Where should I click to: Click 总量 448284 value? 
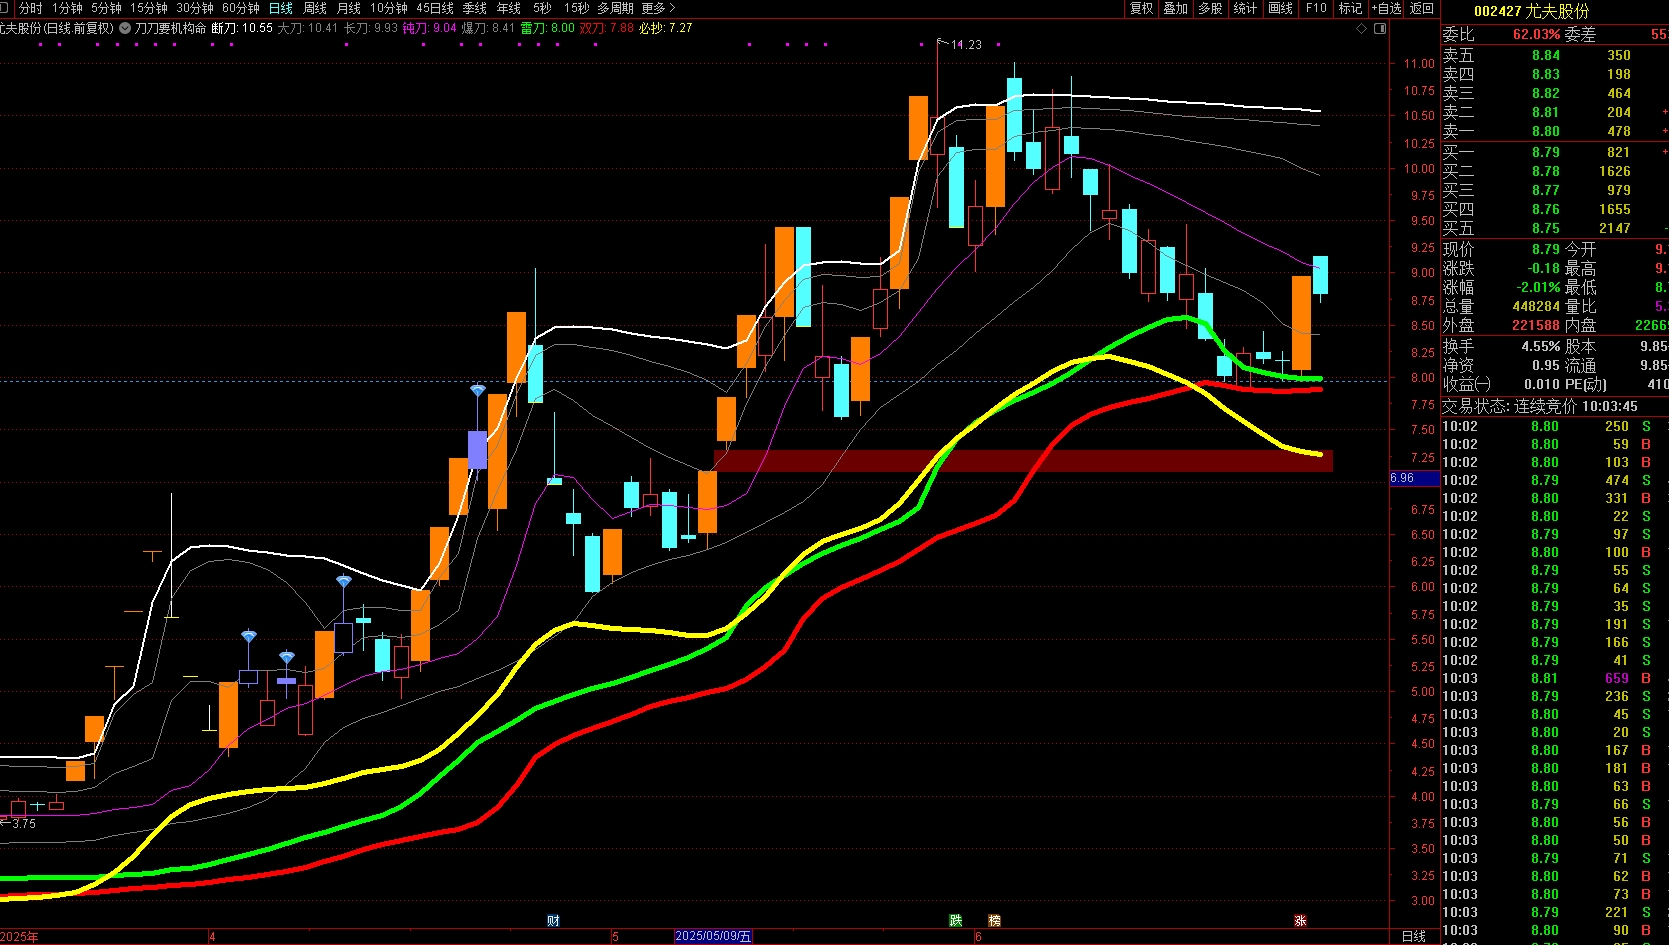(x=1536, y=306)
